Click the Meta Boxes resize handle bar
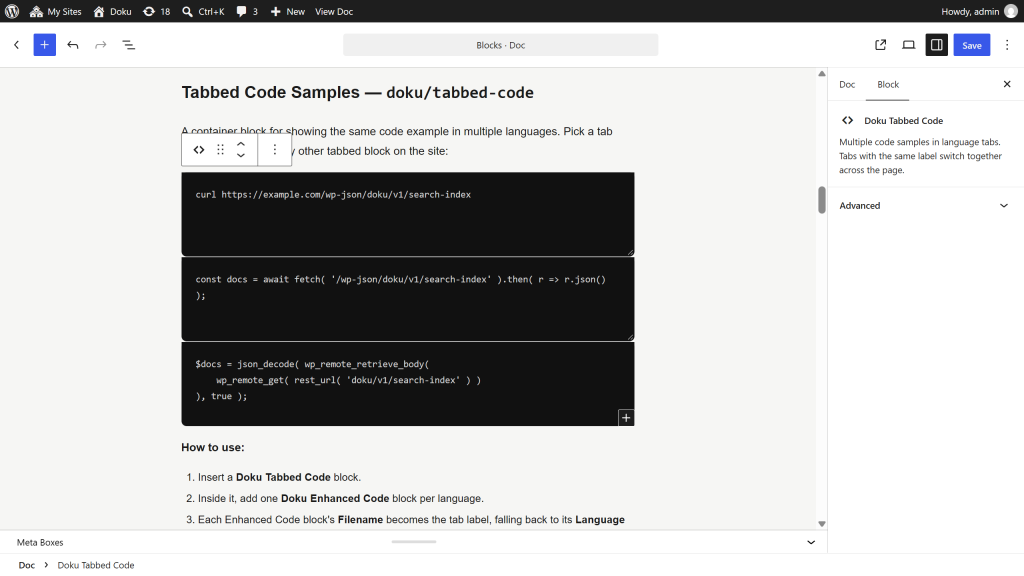This screenshot has width=1024, height=576. tap(413, 541)
